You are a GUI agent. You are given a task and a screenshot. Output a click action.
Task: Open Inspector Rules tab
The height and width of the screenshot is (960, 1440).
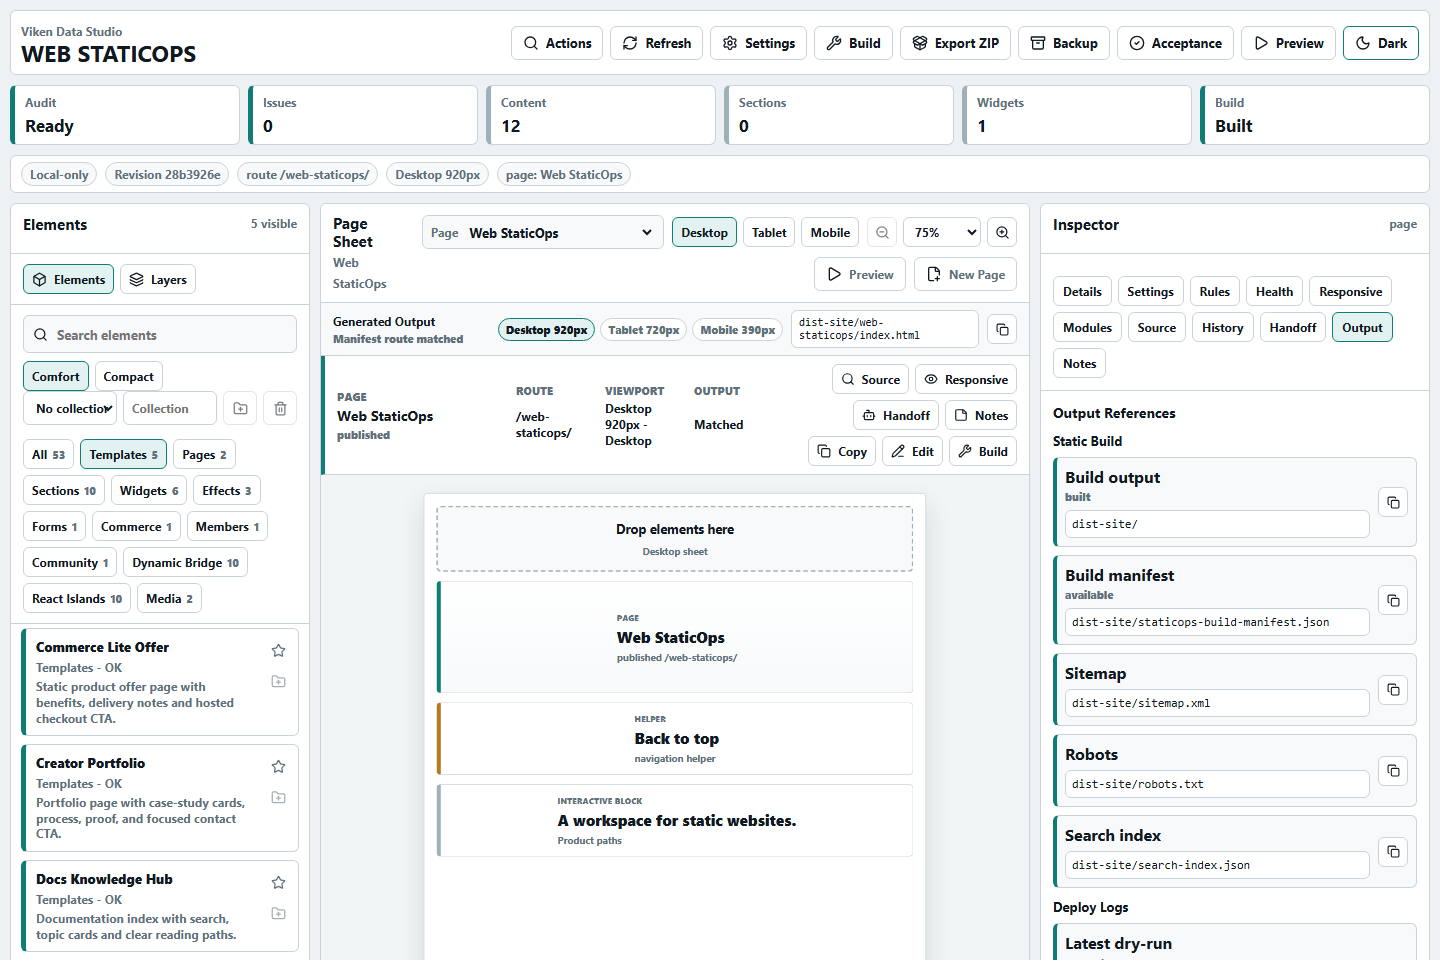tap(1214, 292)
